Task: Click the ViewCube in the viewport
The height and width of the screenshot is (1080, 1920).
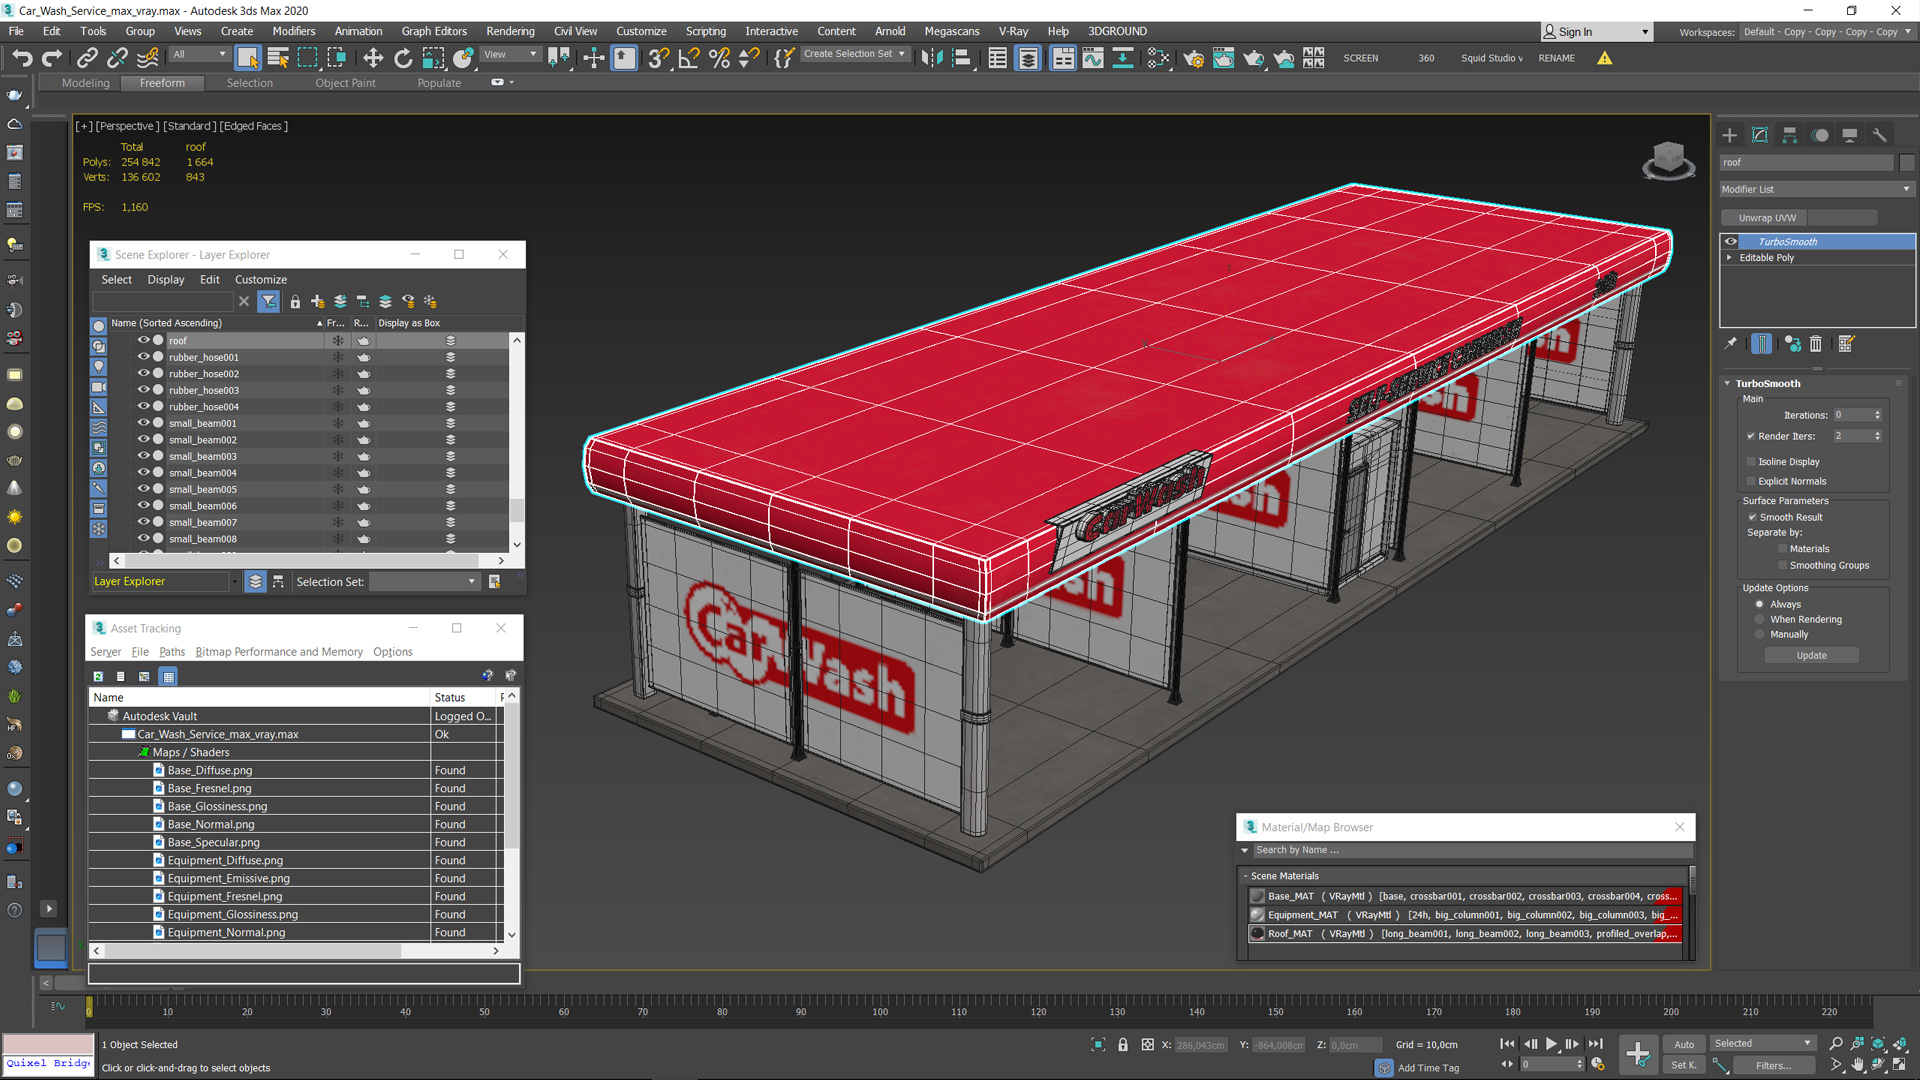Action: [1668, 160]
